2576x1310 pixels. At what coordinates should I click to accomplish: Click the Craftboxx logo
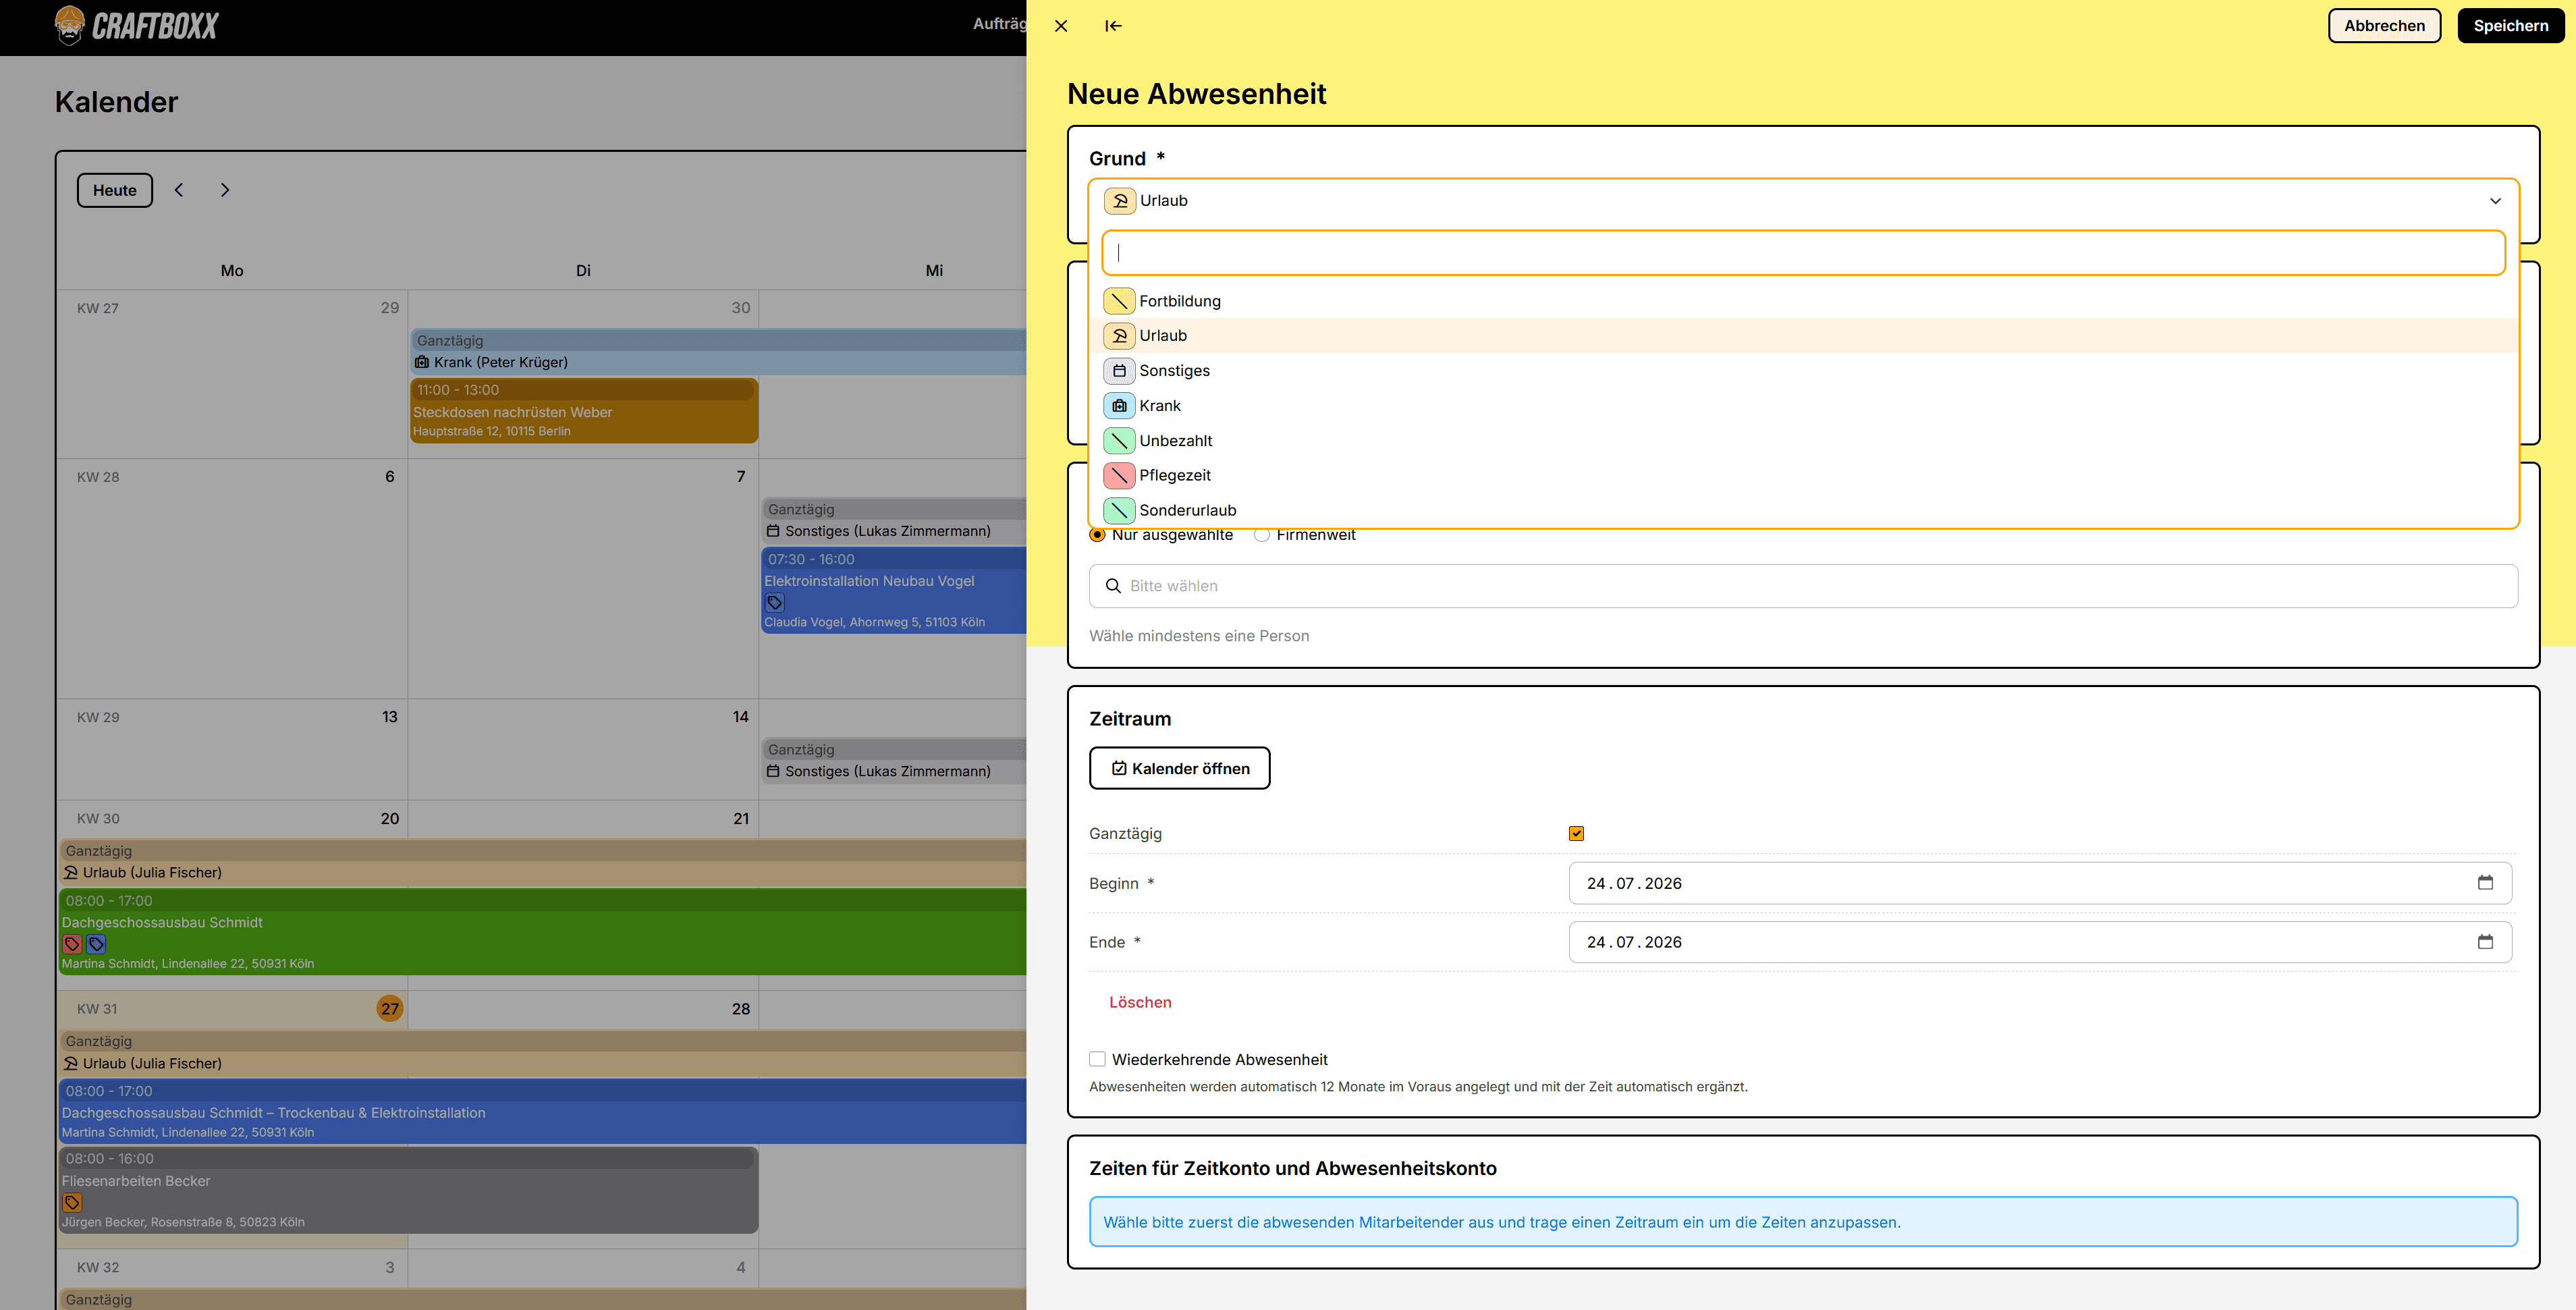tap(136, 26)
